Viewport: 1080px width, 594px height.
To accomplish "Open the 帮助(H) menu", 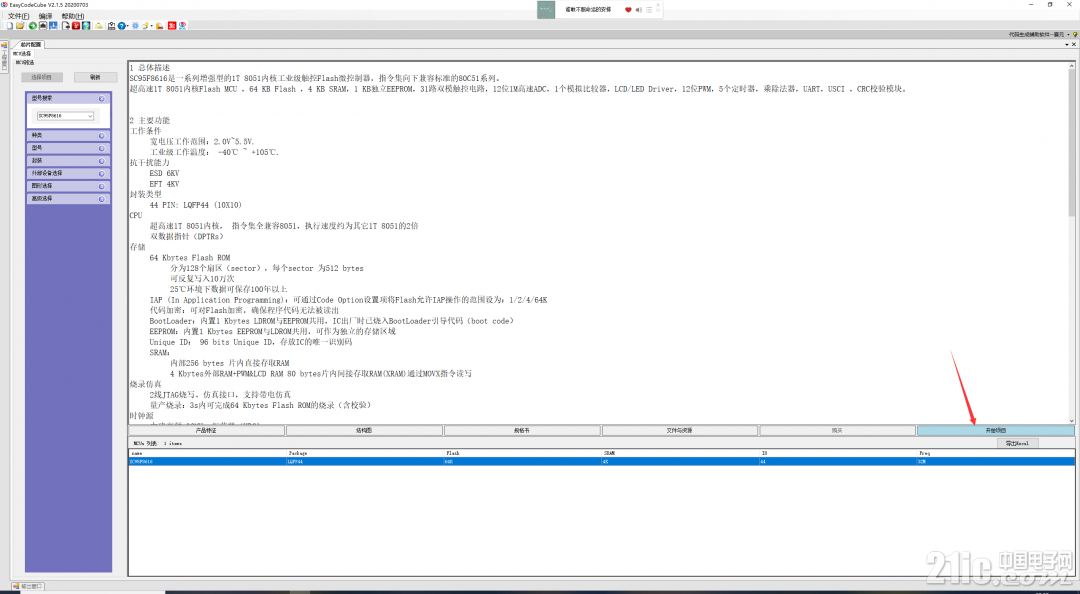I will [72, 16].
